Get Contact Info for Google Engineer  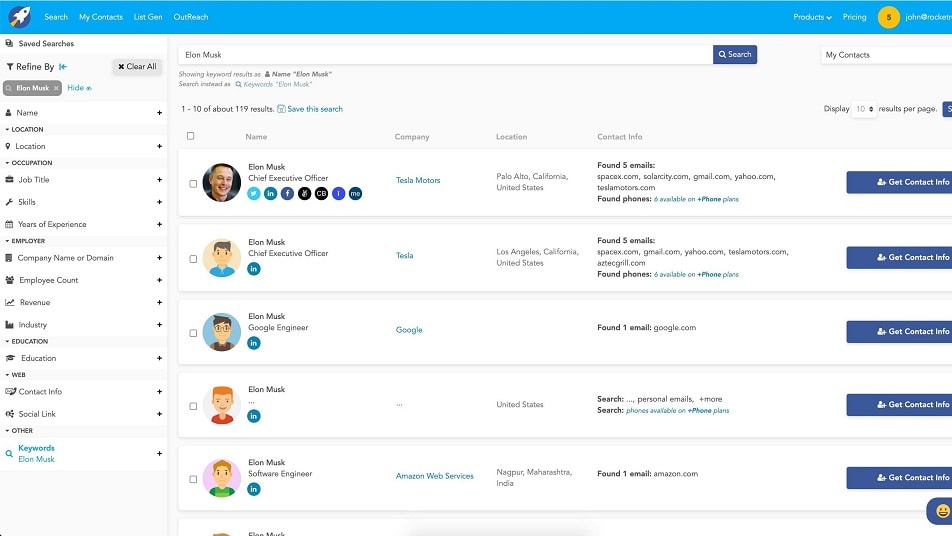pyautogui.click(x=899, y=331)
